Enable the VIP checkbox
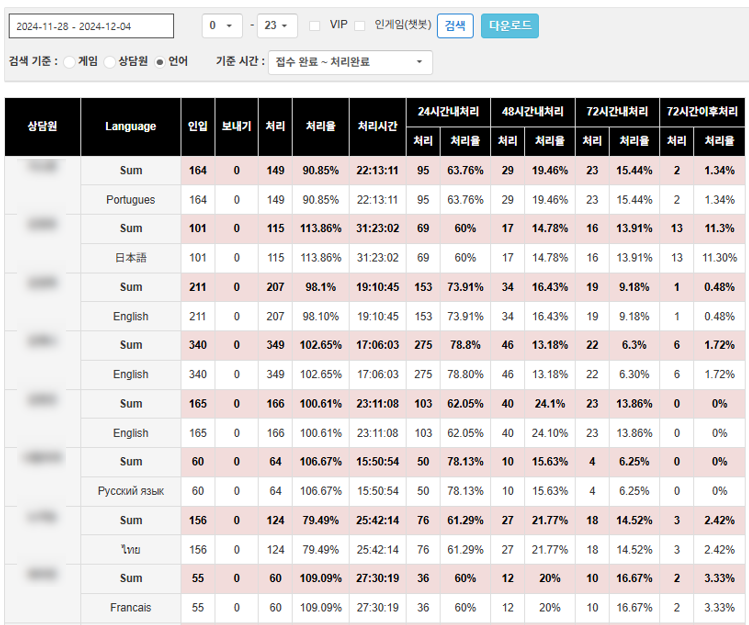749x625 pixels. 315,26
